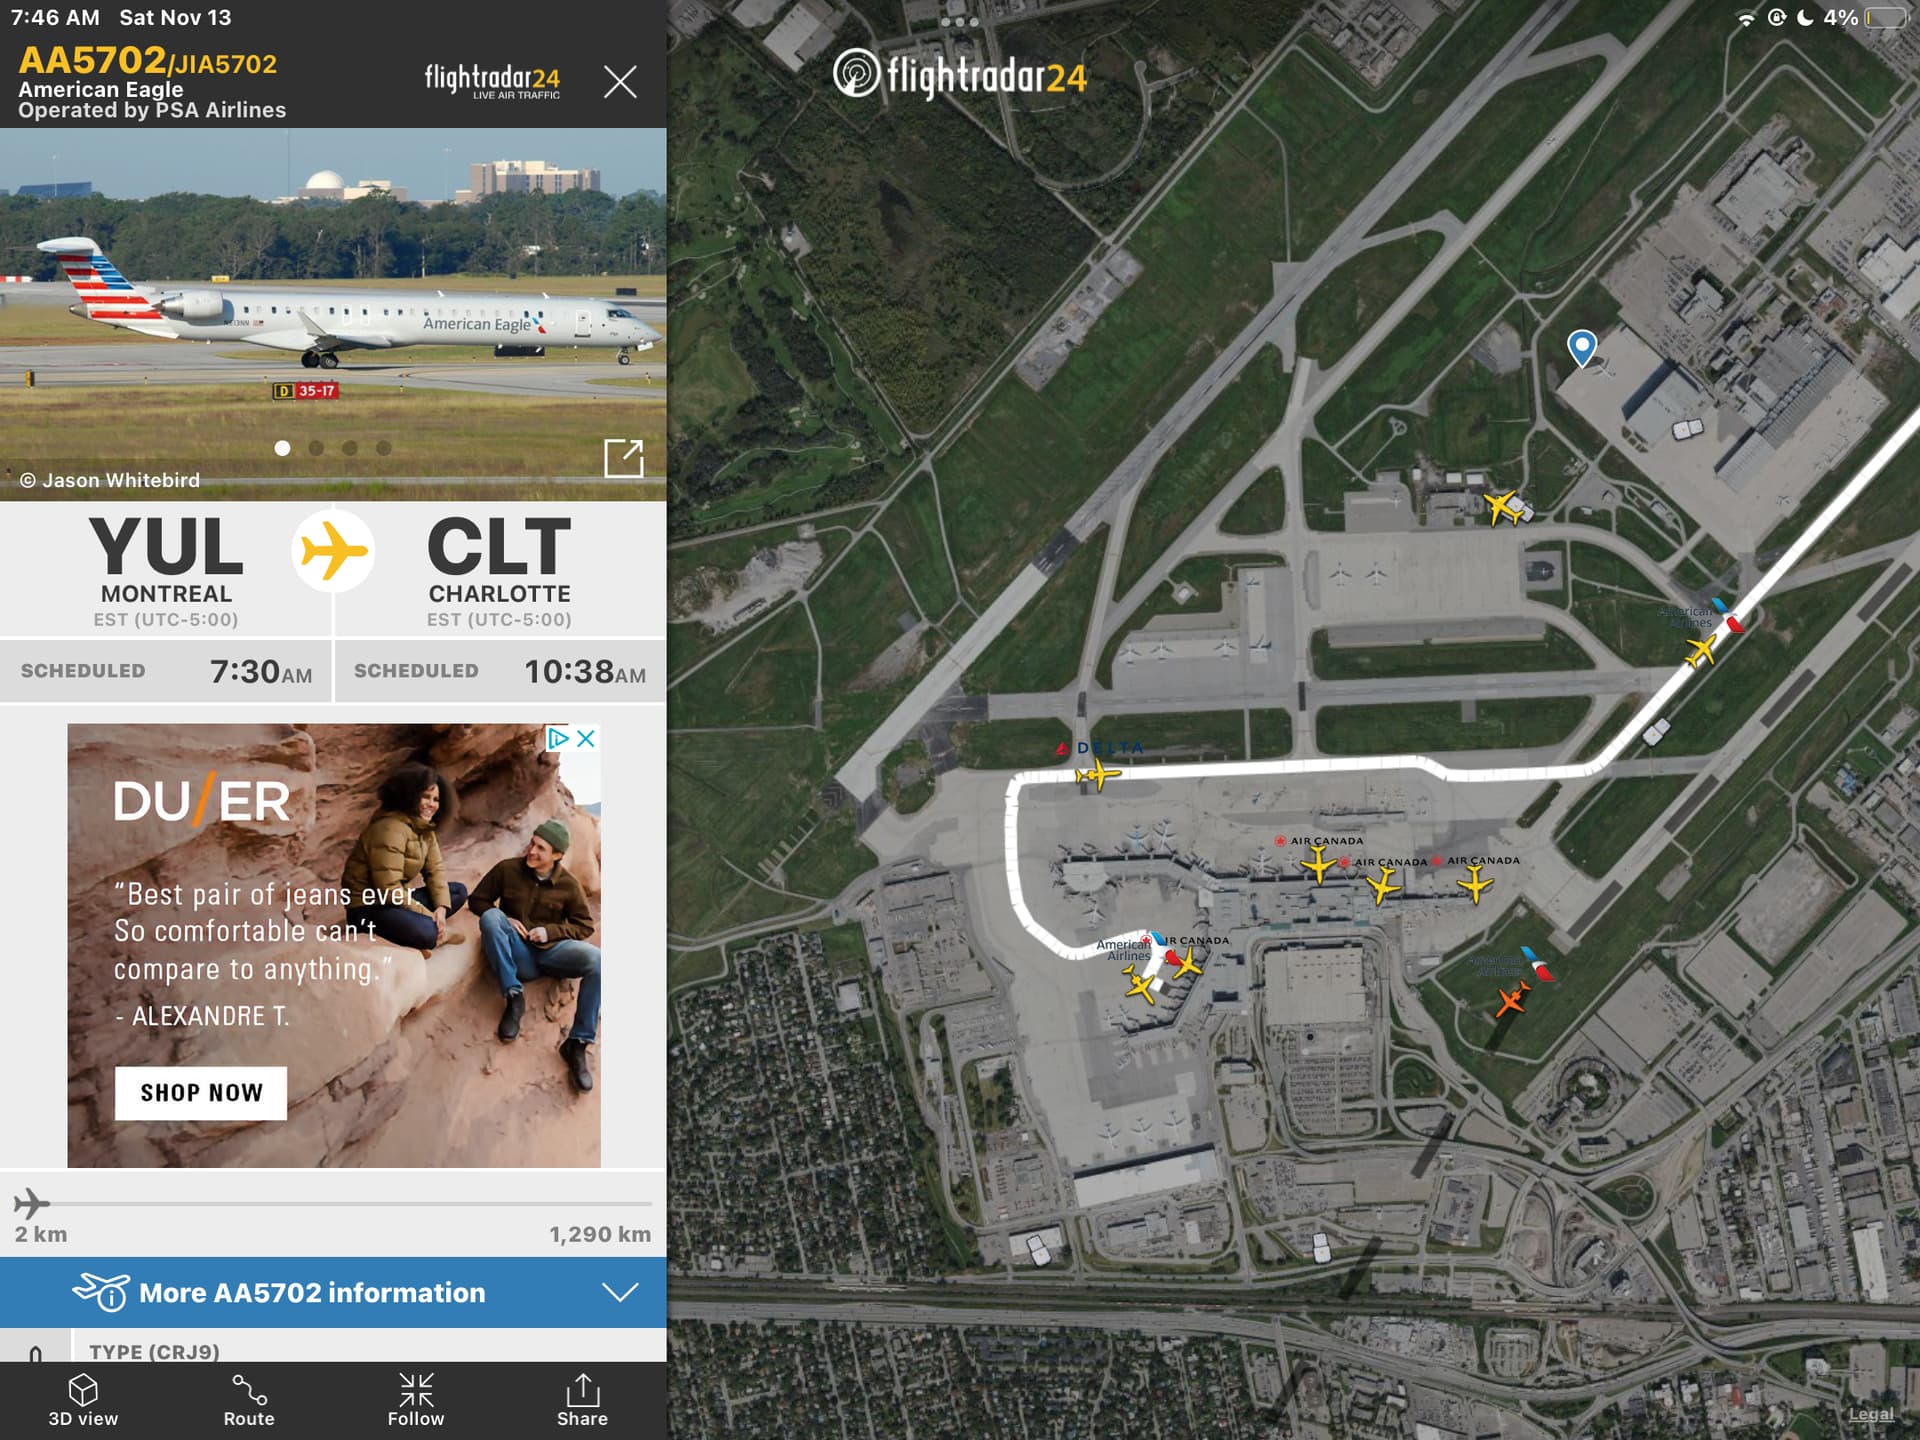Show the flight Route
Viewport: 1920px width, 1440px height.
pyautogui.click(x=249, y=1399)
